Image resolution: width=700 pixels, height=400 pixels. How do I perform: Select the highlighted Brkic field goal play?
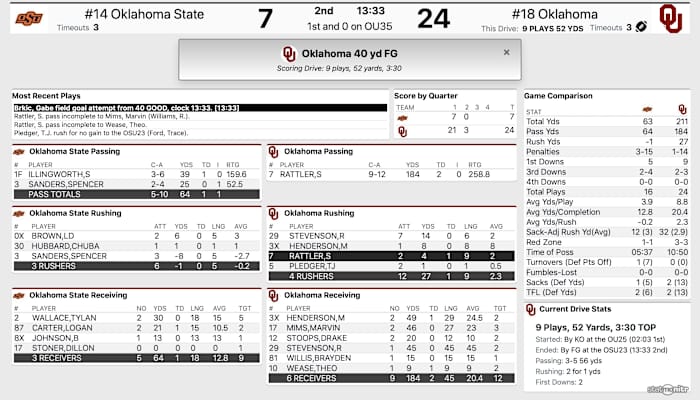pyautogui.click(x=198, y=107)
